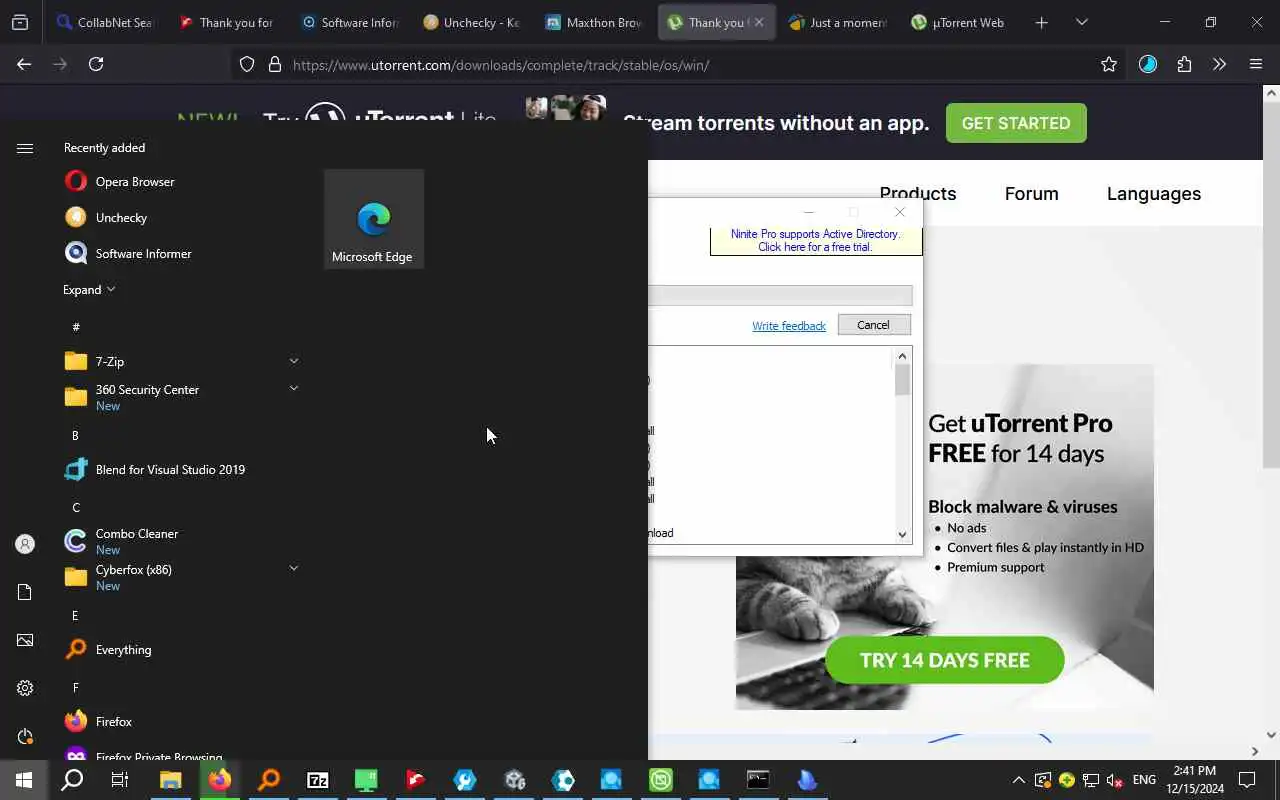
Task: Click Ninite log scrollbar up arrow
Action: click(902, 356)
